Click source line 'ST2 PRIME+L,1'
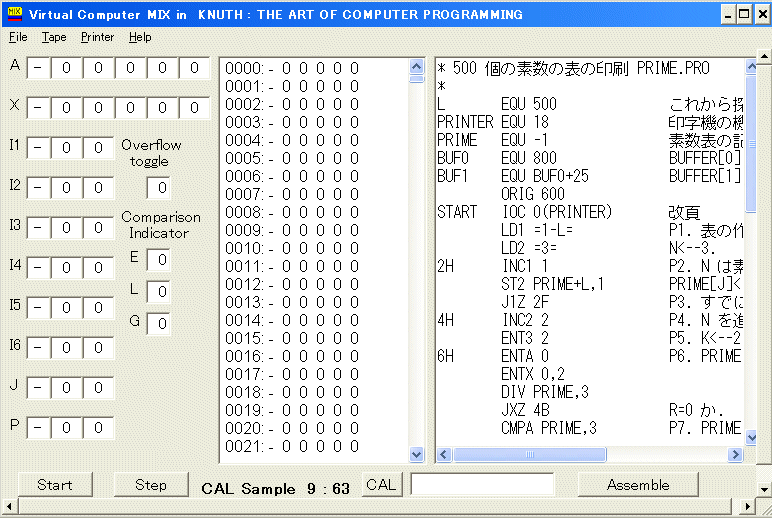This screenshot has width=772, height=518. [x=552, y=284]
